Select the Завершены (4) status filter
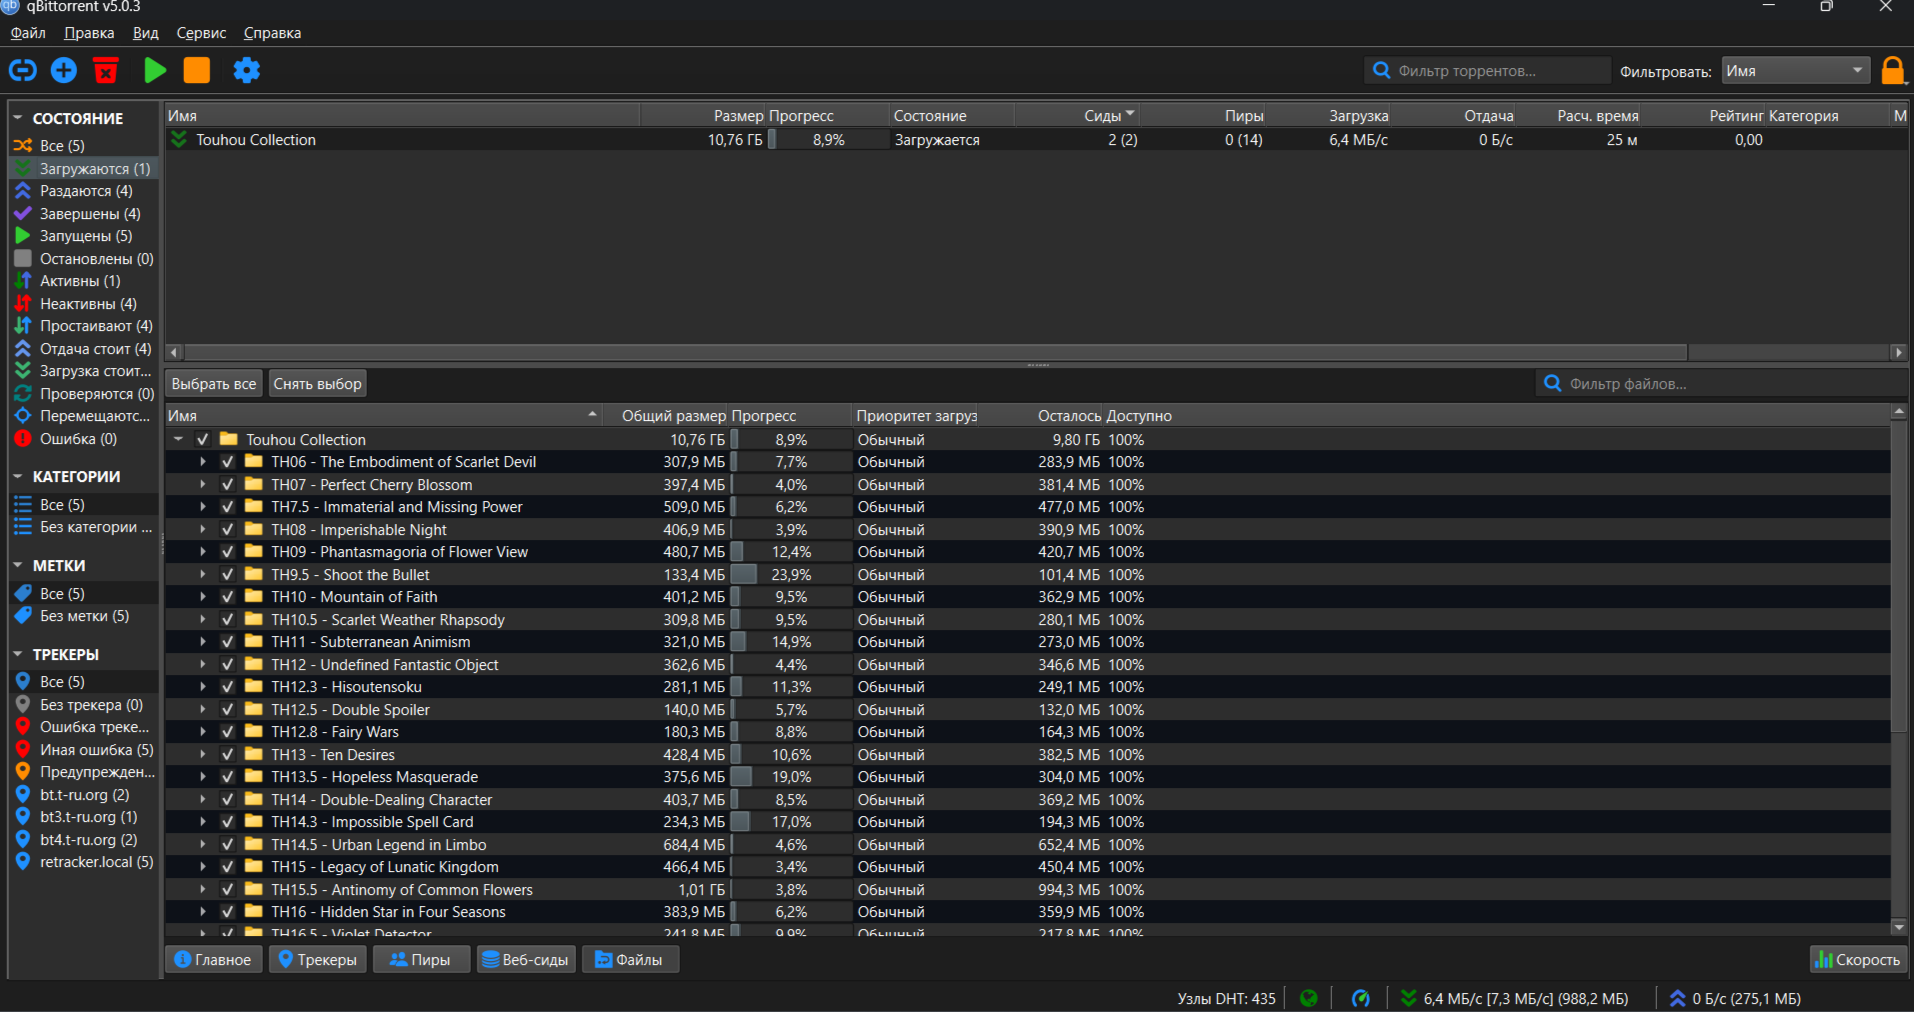 (84, 214)
